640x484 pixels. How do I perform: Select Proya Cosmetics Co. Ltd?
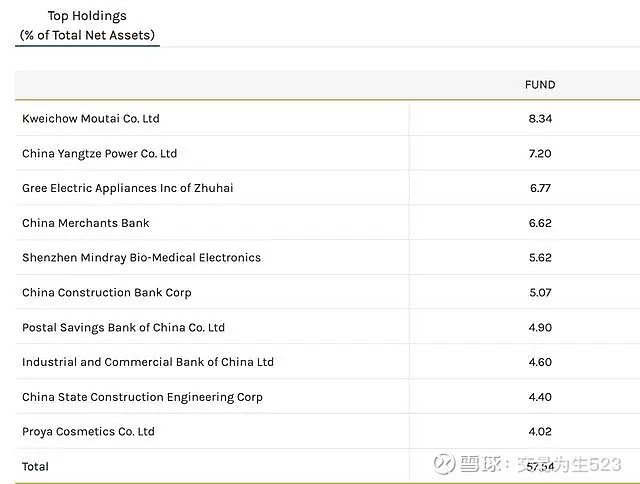(x=88, y=432)
